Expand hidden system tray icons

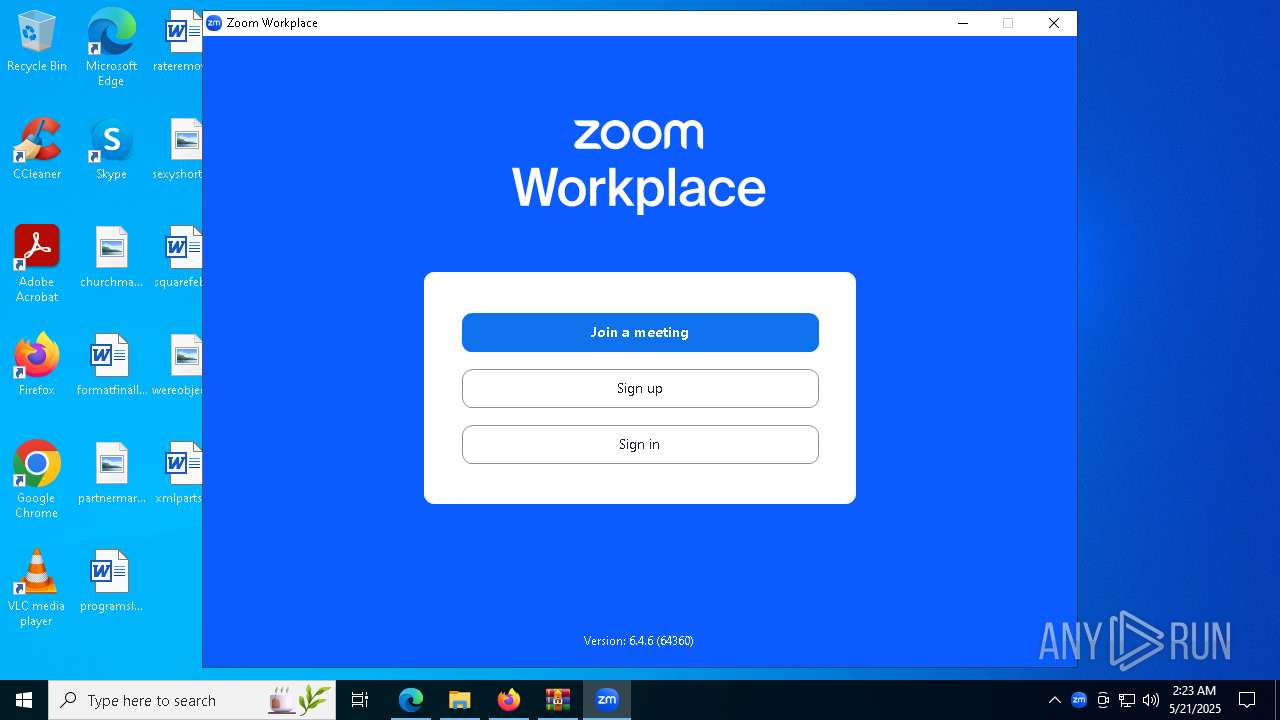click(x=1054, y=700)
